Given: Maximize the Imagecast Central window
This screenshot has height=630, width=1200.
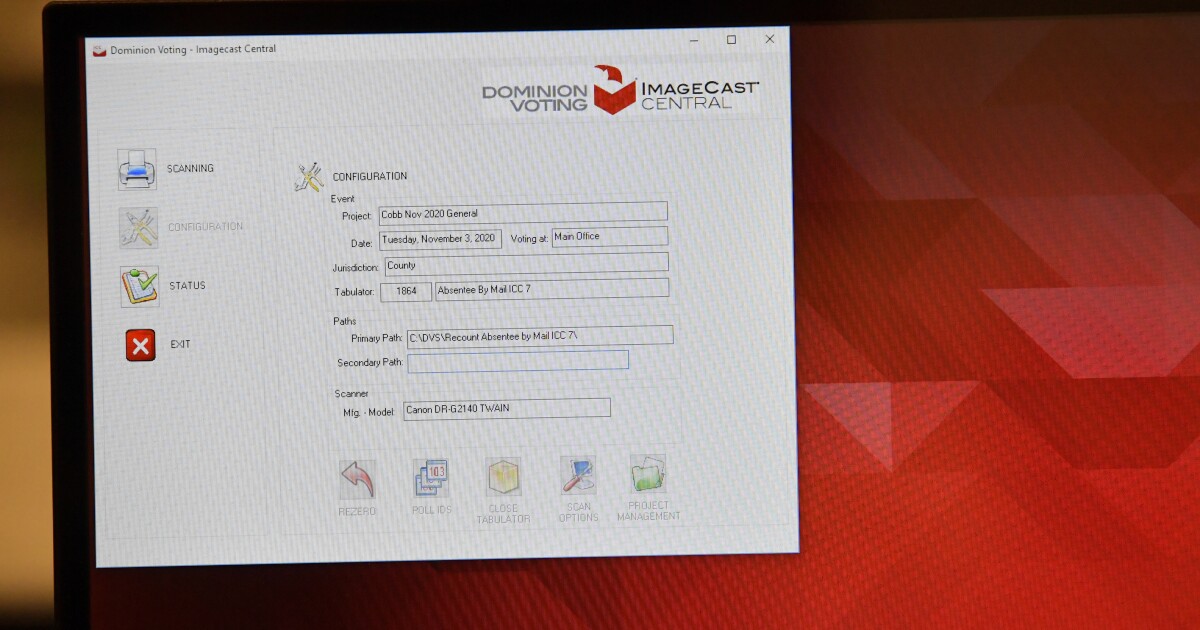Looking at the screenshot, I should point(732,40).
